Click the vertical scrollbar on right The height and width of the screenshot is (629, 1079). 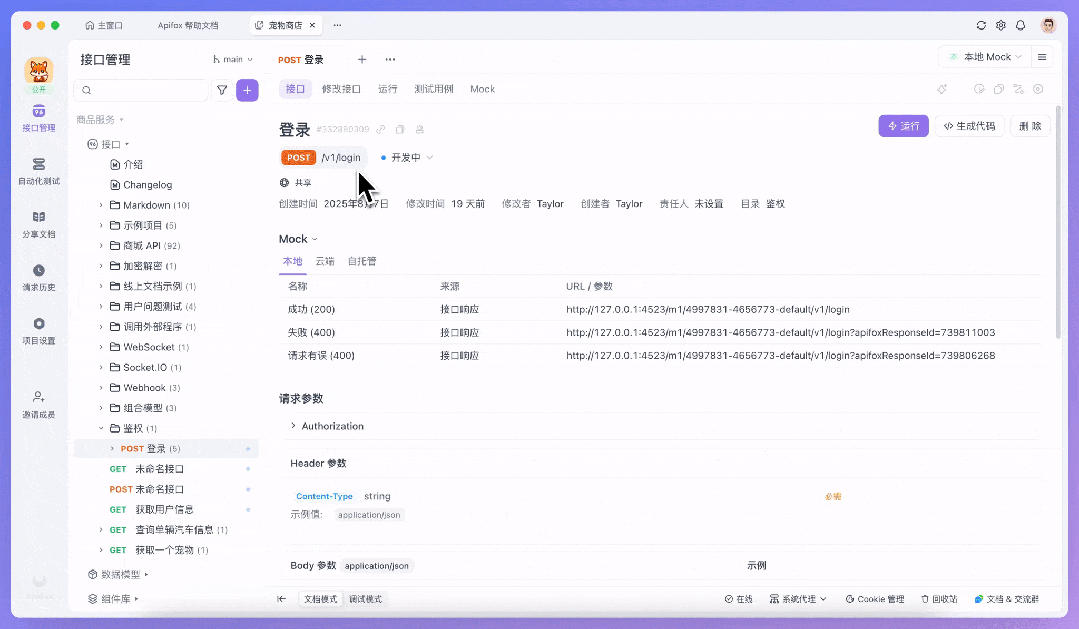pyautogui.click(x=1058, y=222)
